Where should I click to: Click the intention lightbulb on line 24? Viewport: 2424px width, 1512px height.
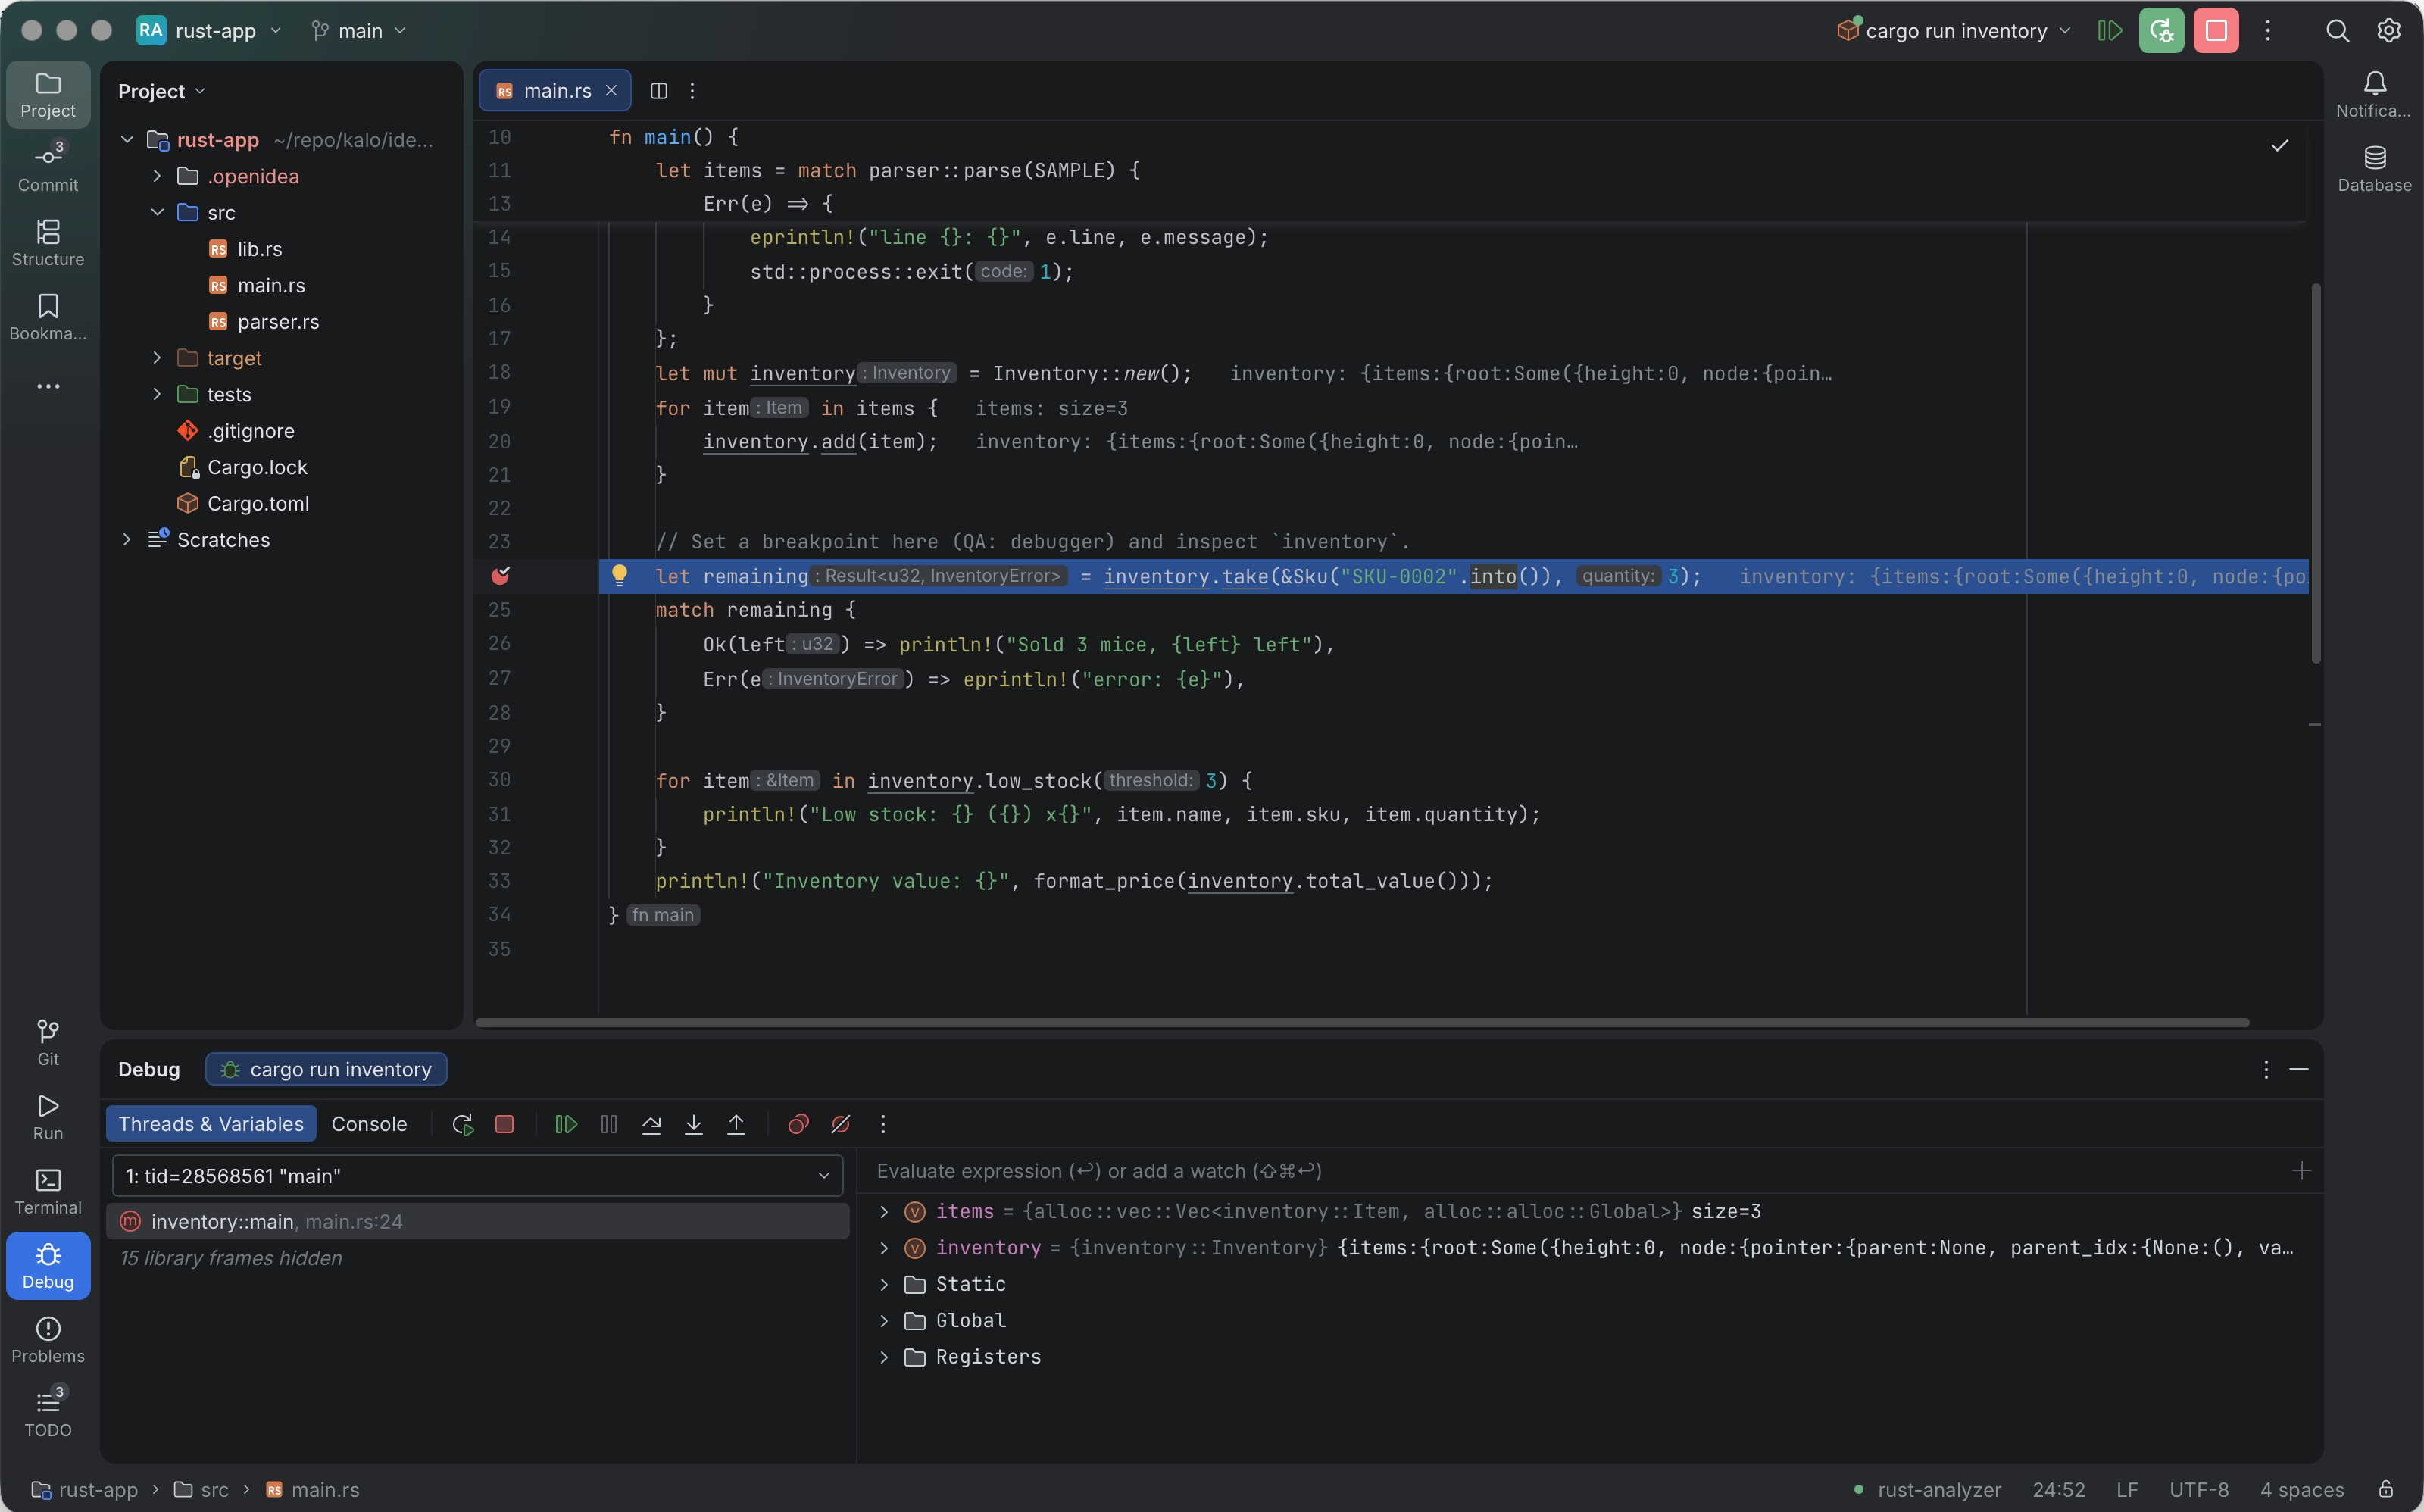point(619,575)
